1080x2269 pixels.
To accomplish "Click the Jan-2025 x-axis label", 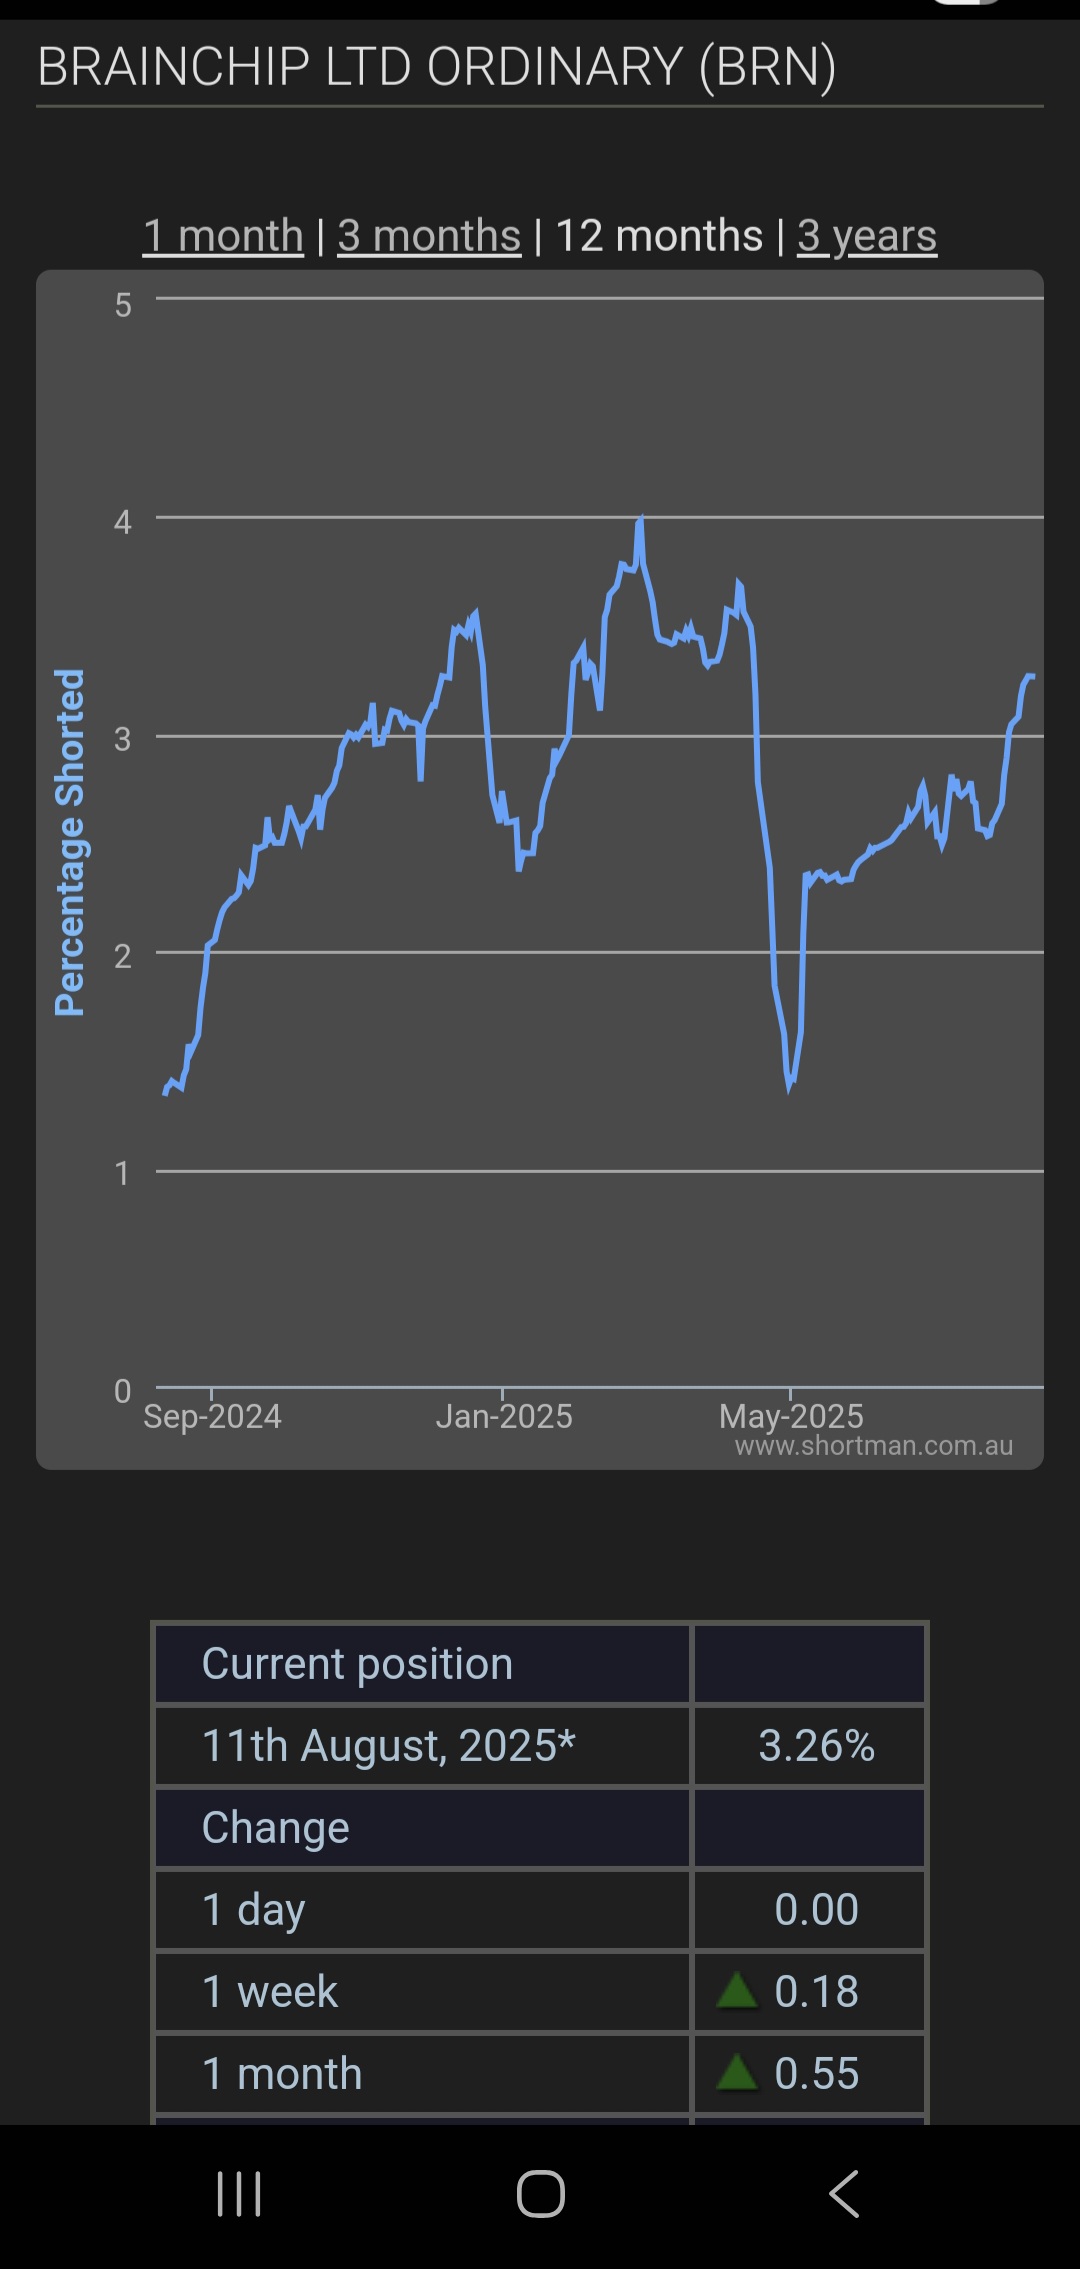I will pos(504,1416).
